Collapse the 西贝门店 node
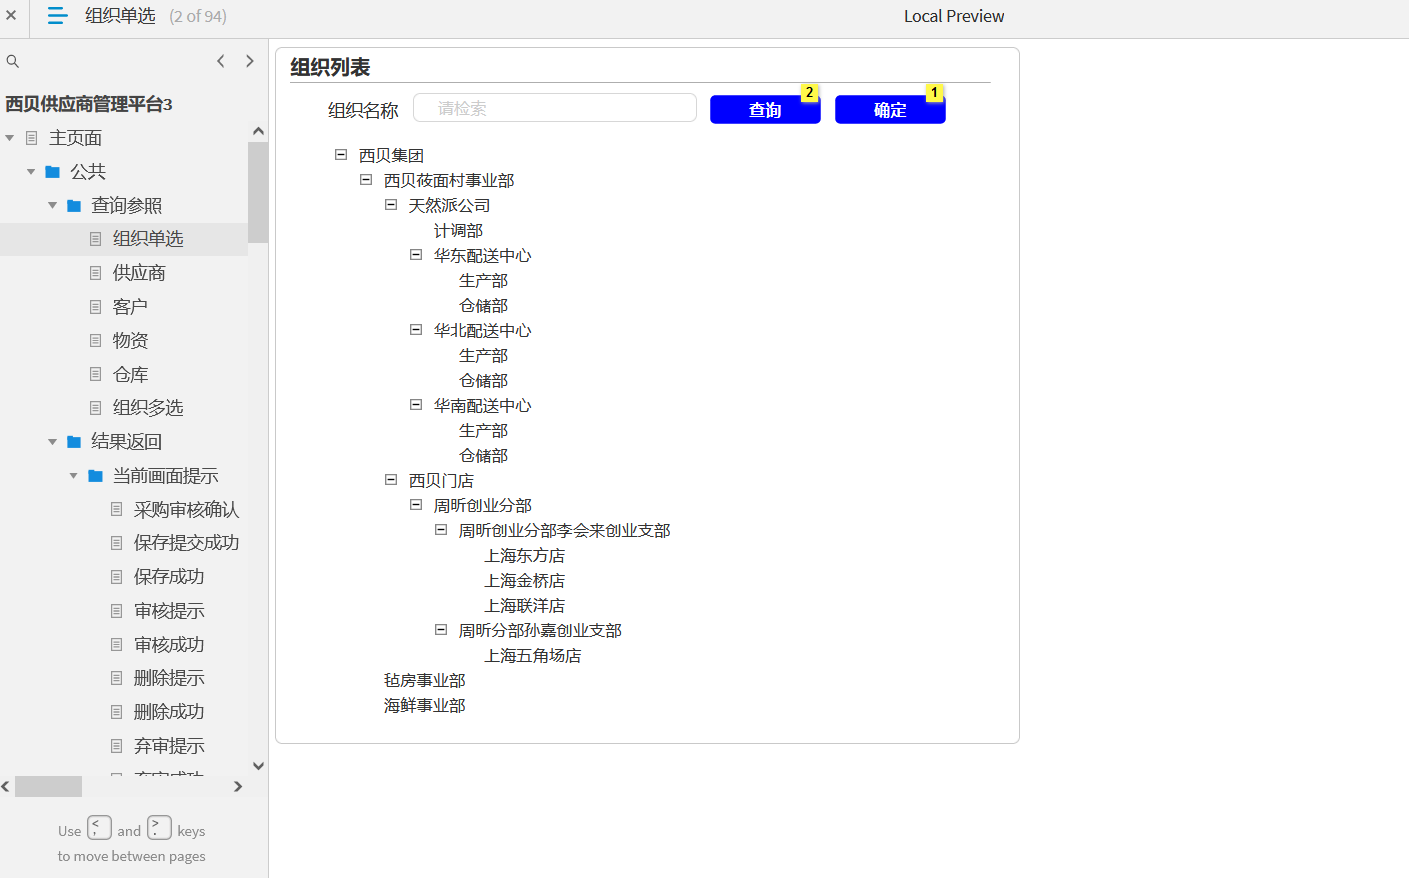Image resolution: width=1409 pixels, height=878 pixels. tap(391, 480)
